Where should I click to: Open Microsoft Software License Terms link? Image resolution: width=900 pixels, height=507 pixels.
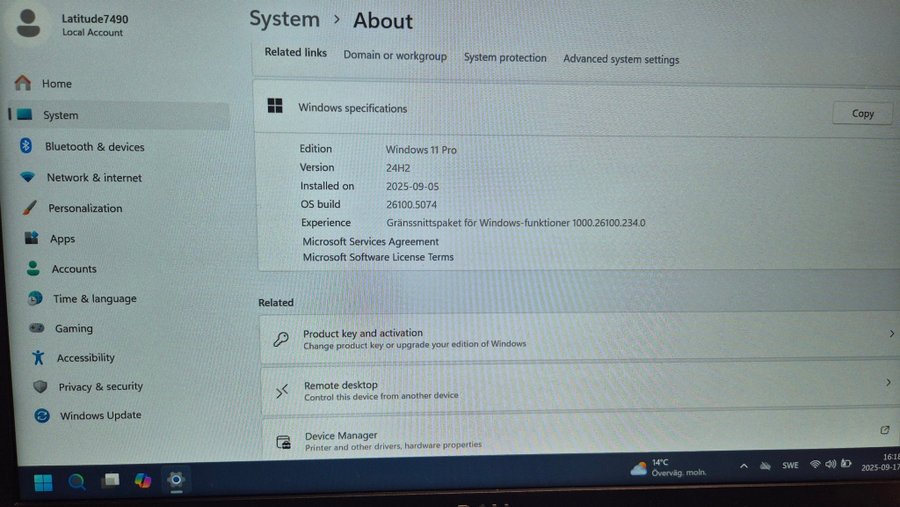378,257
